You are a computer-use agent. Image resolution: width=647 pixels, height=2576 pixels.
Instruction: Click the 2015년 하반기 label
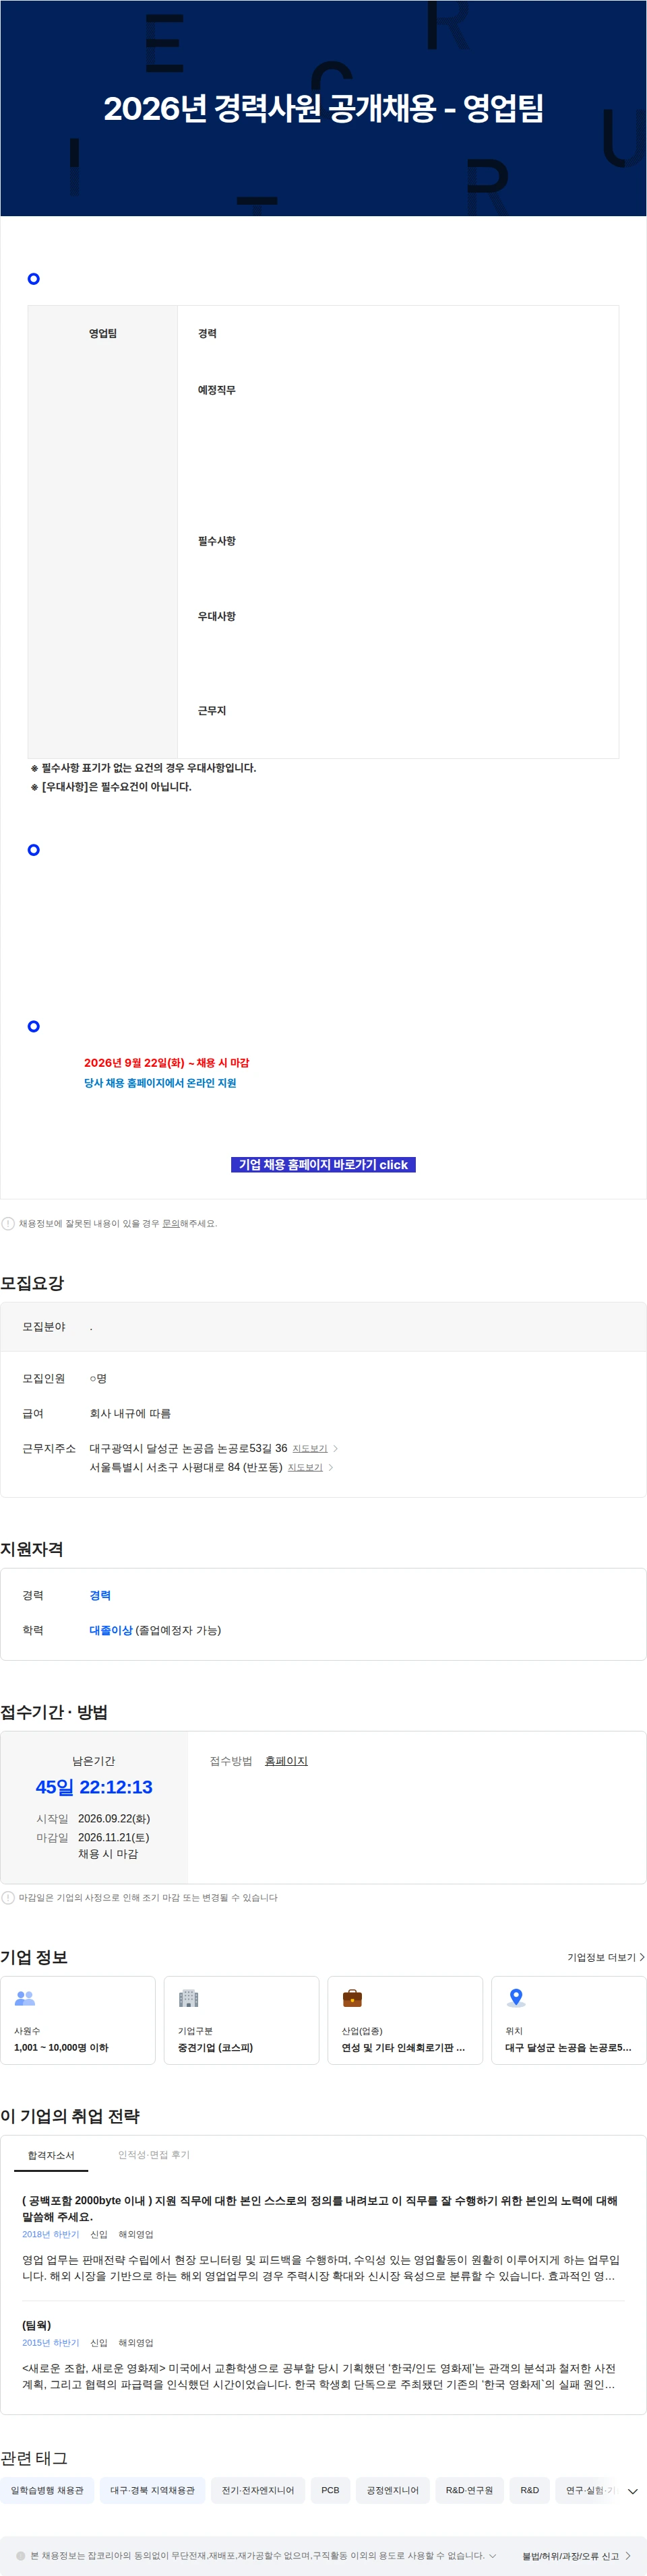click(x=50, y=2342)
